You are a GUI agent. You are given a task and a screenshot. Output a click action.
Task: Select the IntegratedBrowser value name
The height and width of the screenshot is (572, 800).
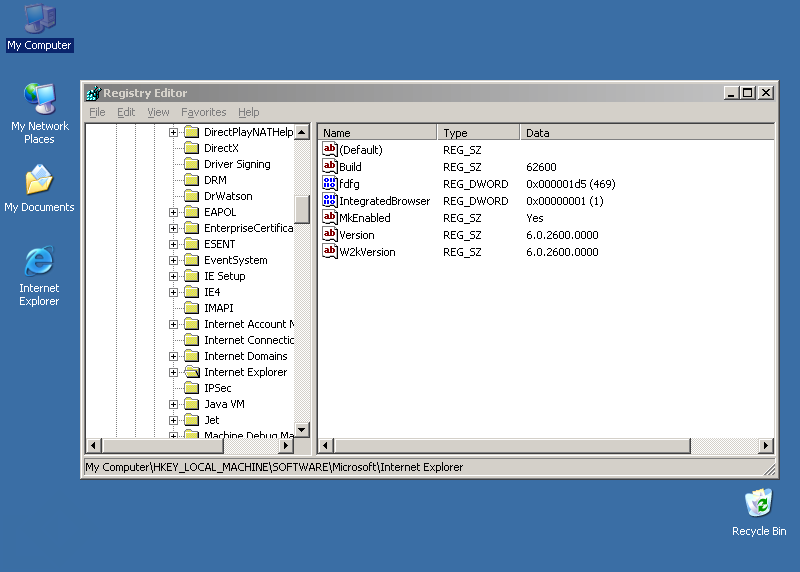point(385,201)
